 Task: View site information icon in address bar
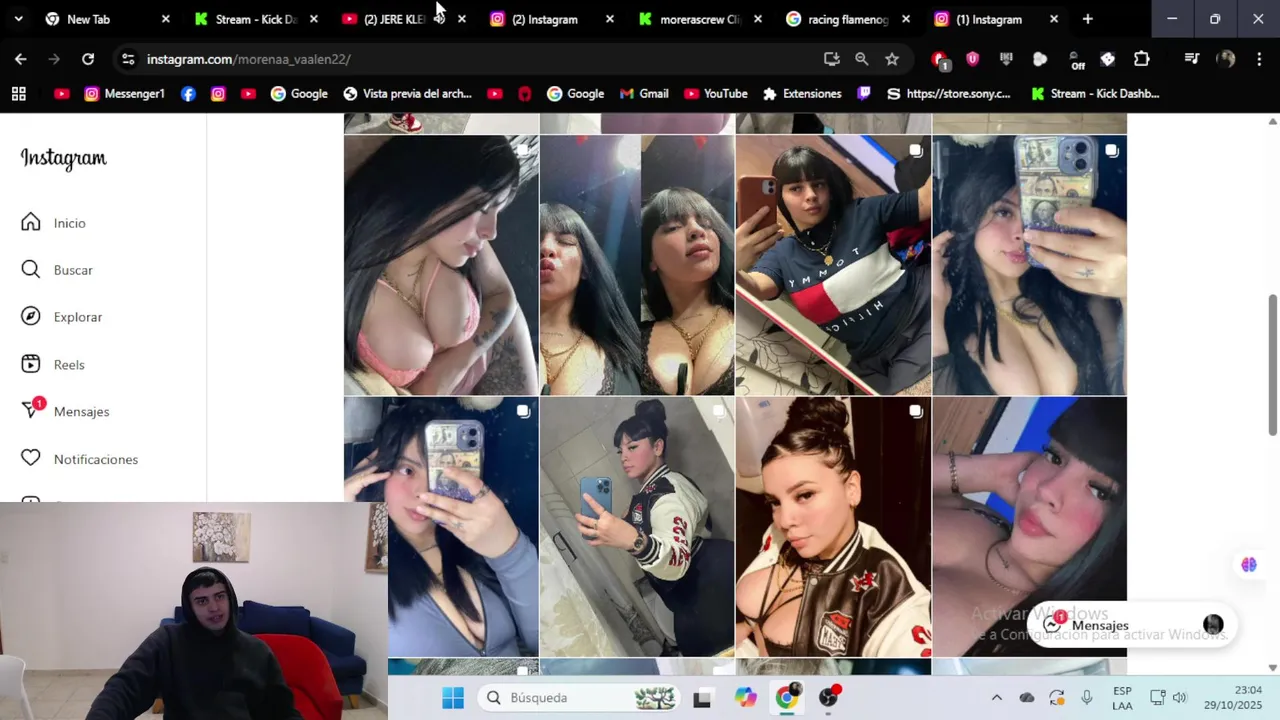point(128,59)
